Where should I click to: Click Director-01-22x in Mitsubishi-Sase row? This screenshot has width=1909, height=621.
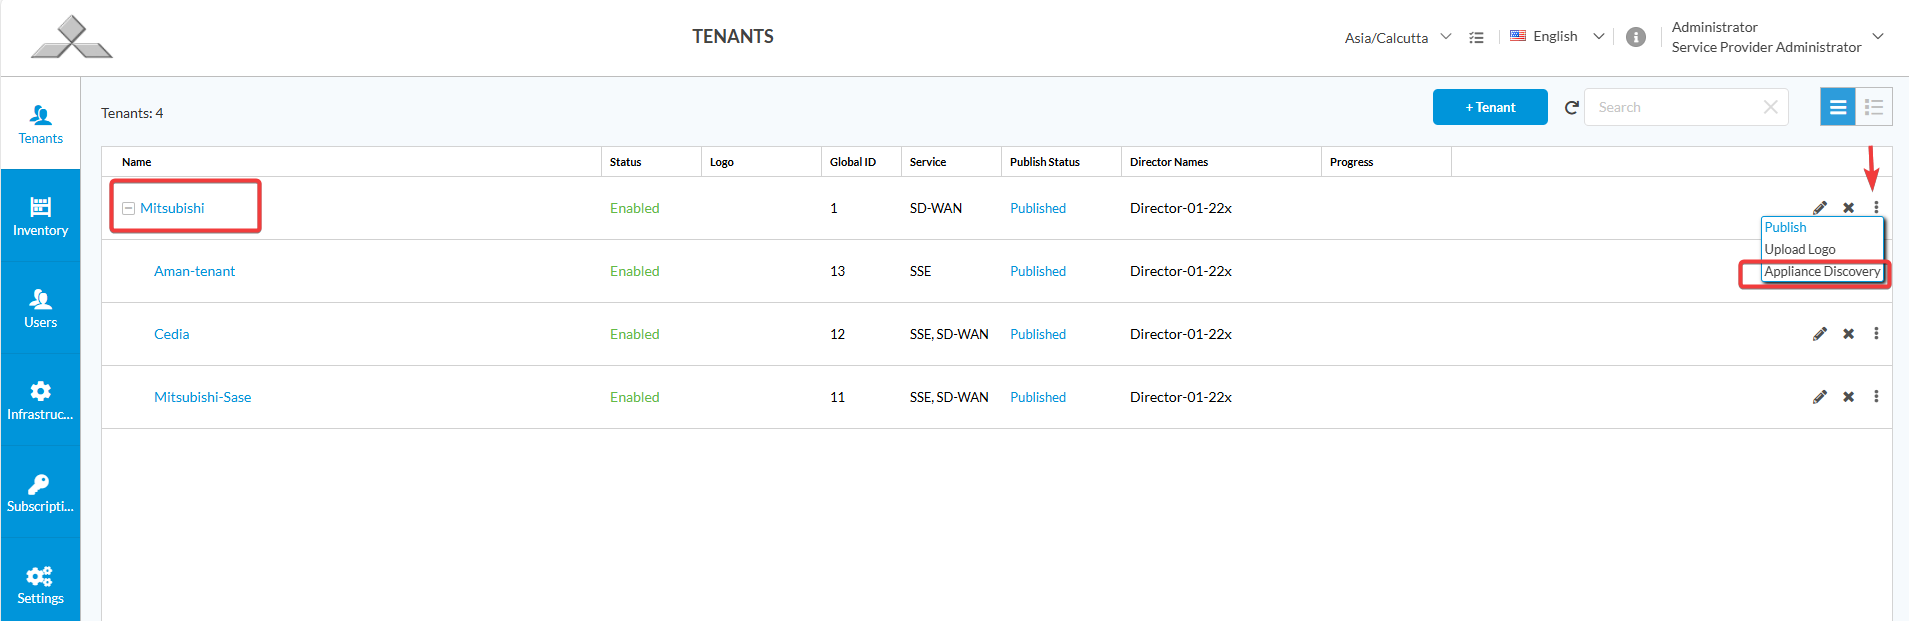[1181, 397]
